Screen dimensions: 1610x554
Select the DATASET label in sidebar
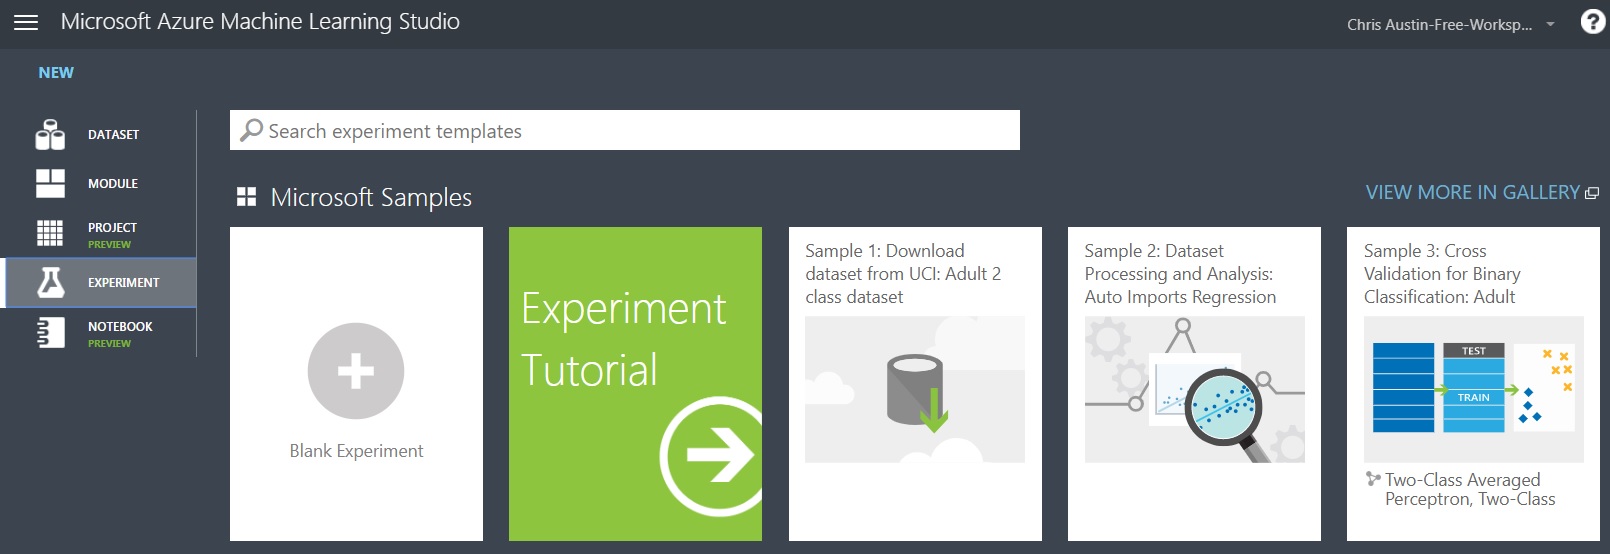click(x=113, y=134)
